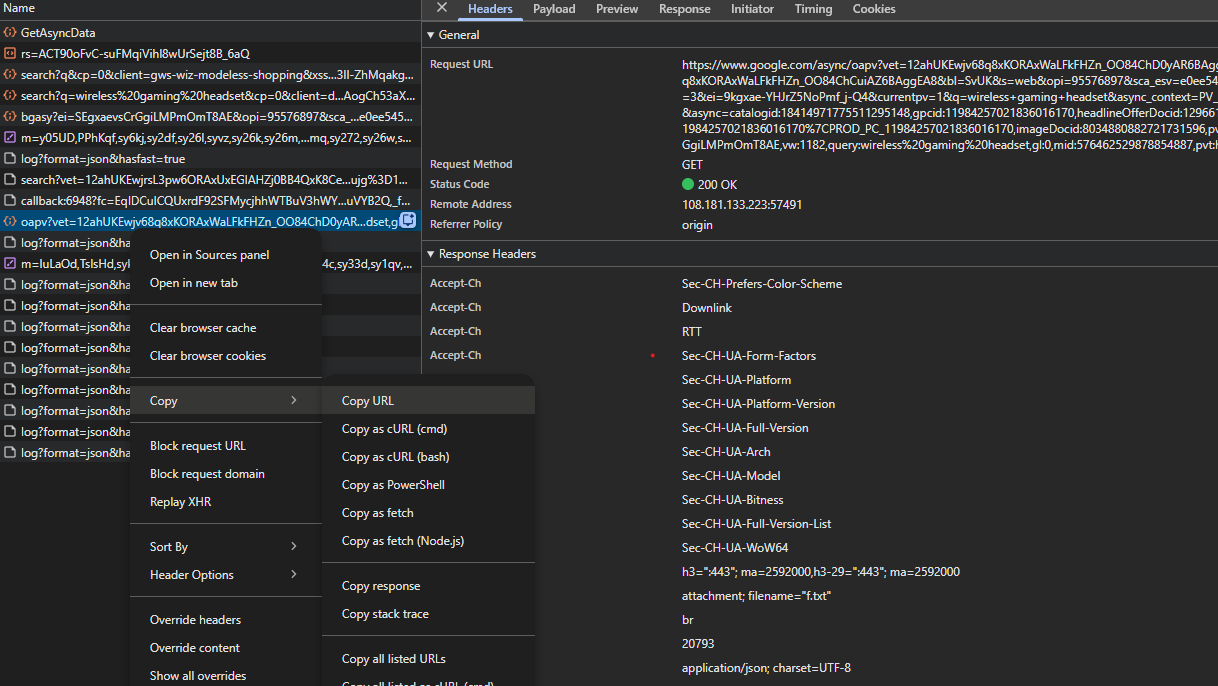Click the green 200 OK status indicator

pyautogui.click(x=688, y=185)
